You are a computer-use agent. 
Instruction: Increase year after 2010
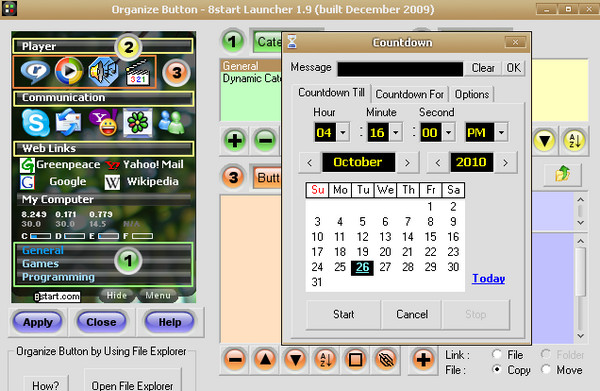pos(505,163)
